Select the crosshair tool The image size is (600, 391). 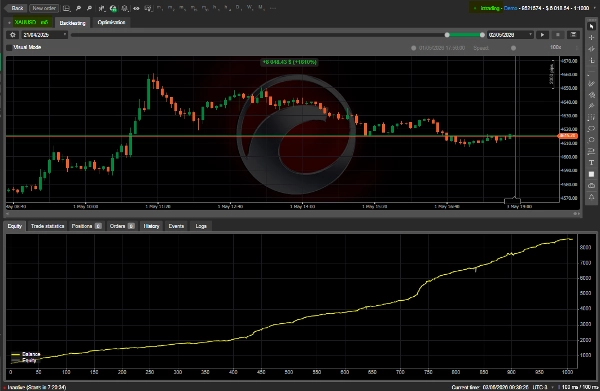click(x=592, y=37)
